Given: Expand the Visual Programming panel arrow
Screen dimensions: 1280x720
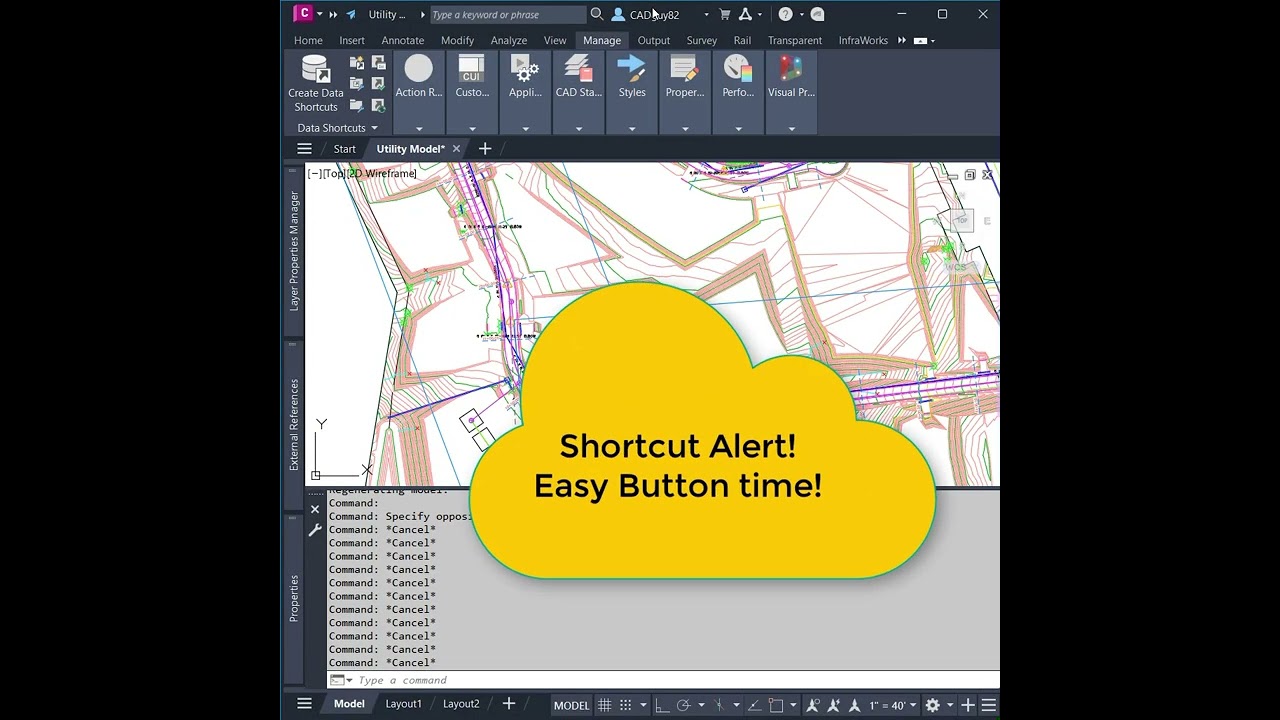Looking at the screenshot, I should coord(791,128).
